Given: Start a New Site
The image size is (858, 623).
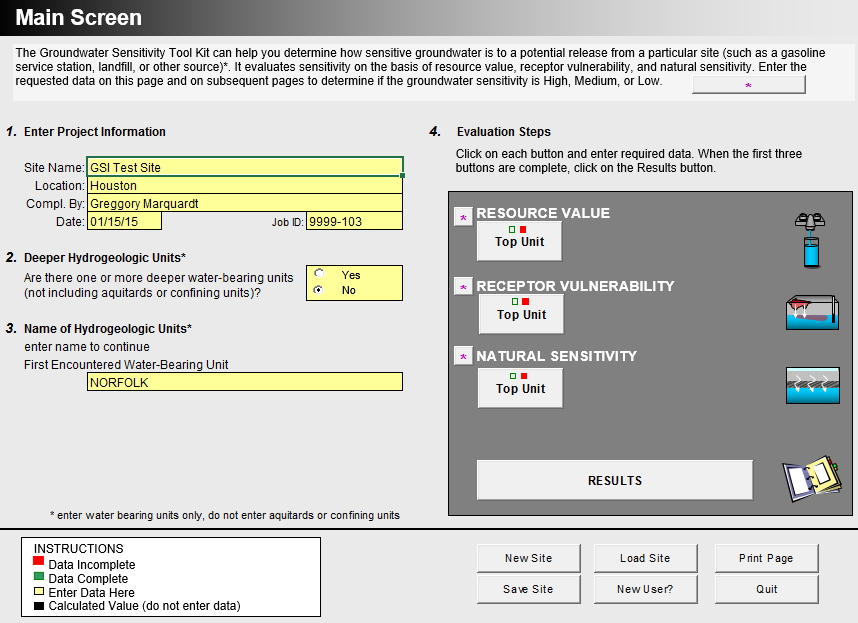Looking at the screenshot, I should point(528,558).
